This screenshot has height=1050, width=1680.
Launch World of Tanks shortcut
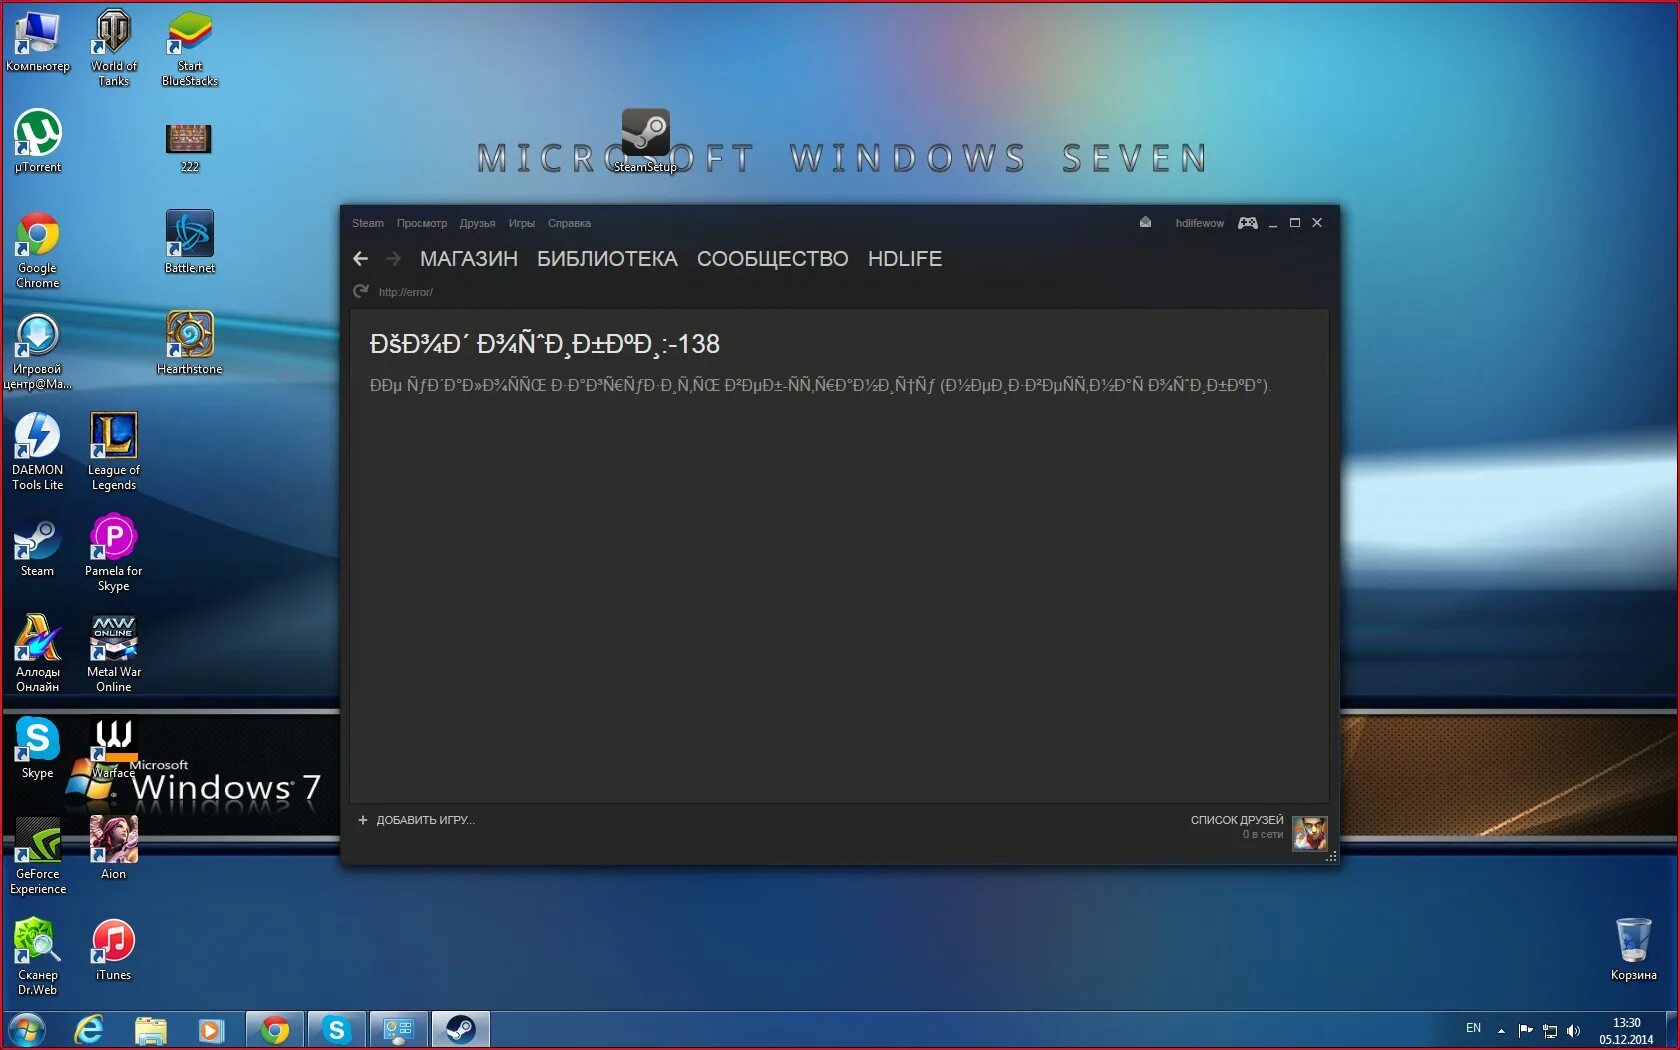[113, 47]
